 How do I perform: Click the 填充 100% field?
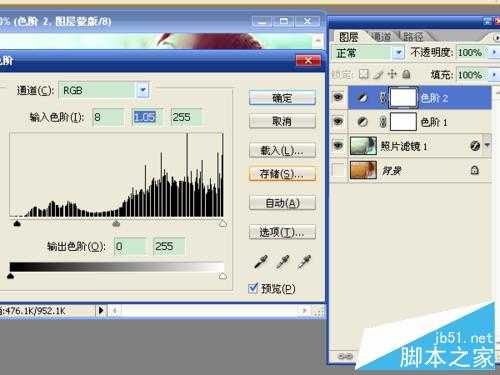coord(472,75)
